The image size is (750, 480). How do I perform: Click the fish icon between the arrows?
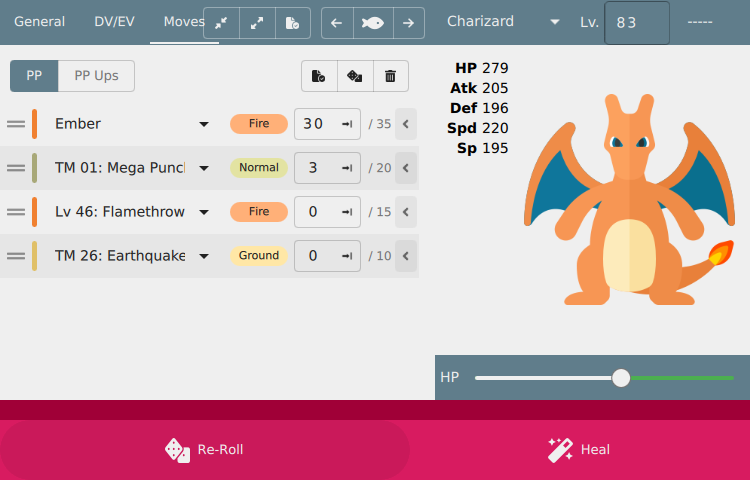(373, 23)
